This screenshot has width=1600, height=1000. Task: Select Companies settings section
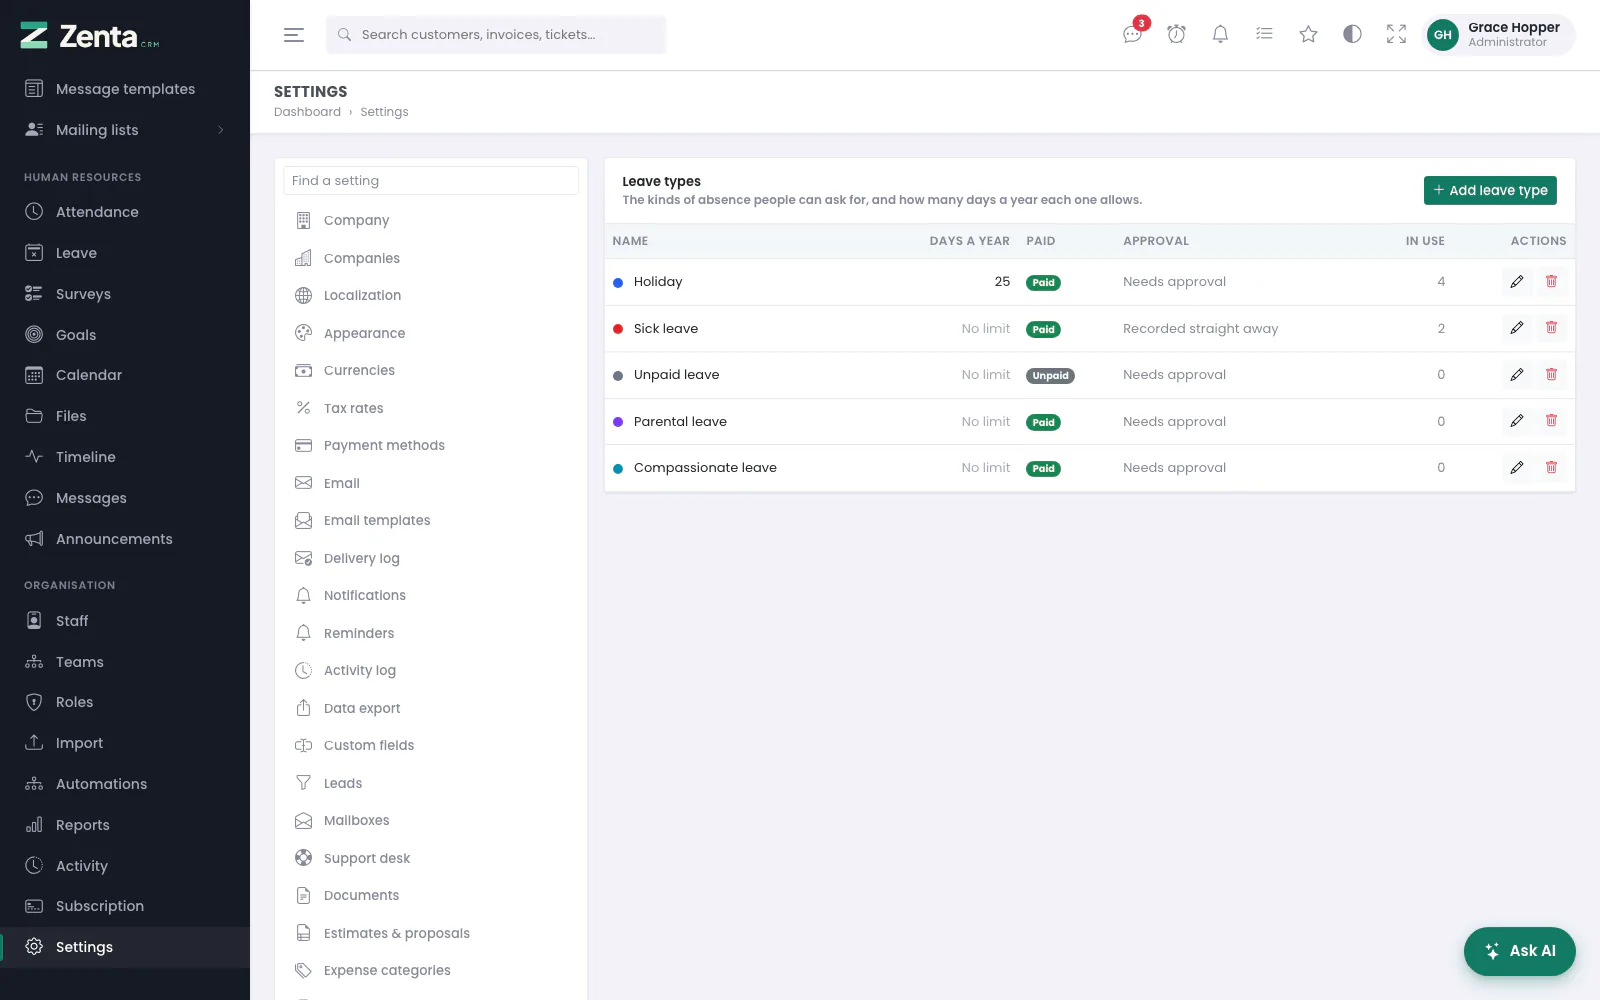tap(431, 258)
